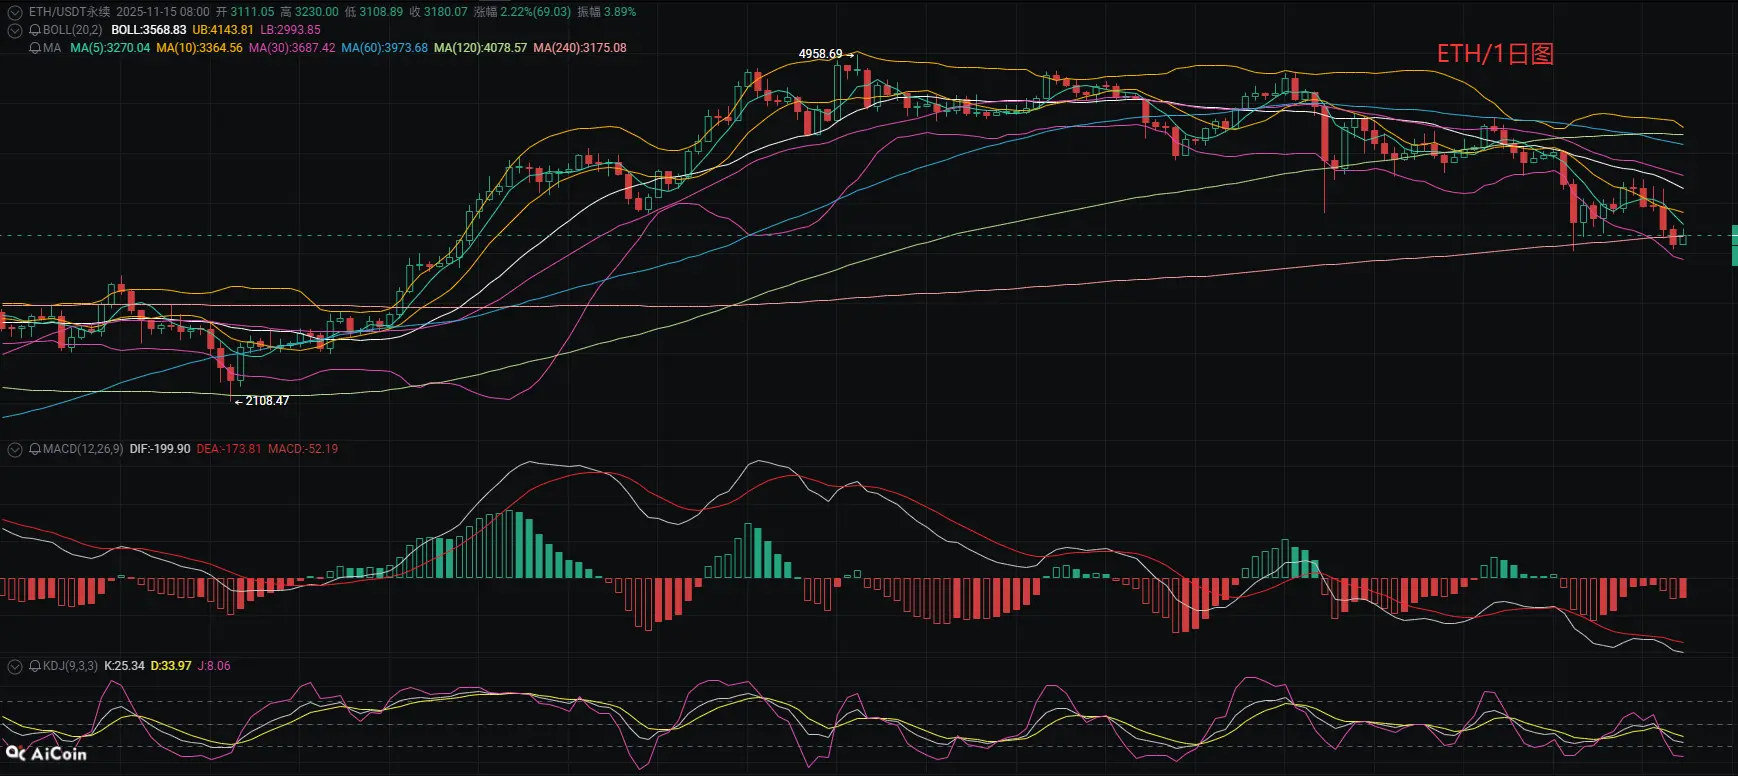
Task: Select the MA(240) moving average value
Action: pos(580,48)
